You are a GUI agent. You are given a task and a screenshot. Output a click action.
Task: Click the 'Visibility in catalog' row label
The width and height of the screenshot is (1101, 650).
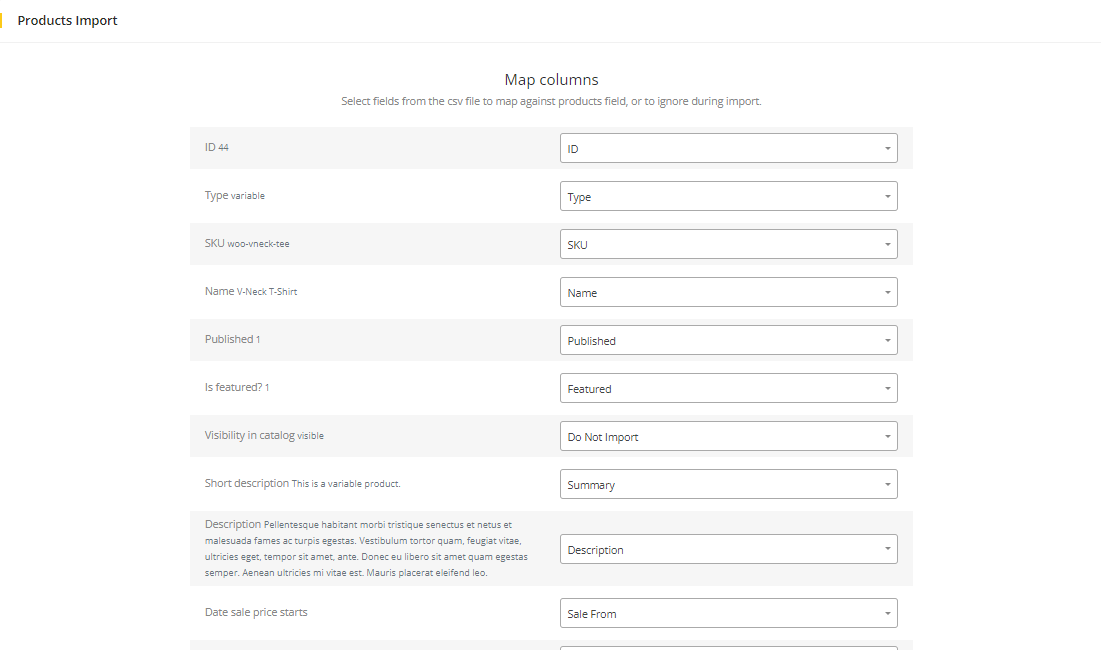[250, 435]
